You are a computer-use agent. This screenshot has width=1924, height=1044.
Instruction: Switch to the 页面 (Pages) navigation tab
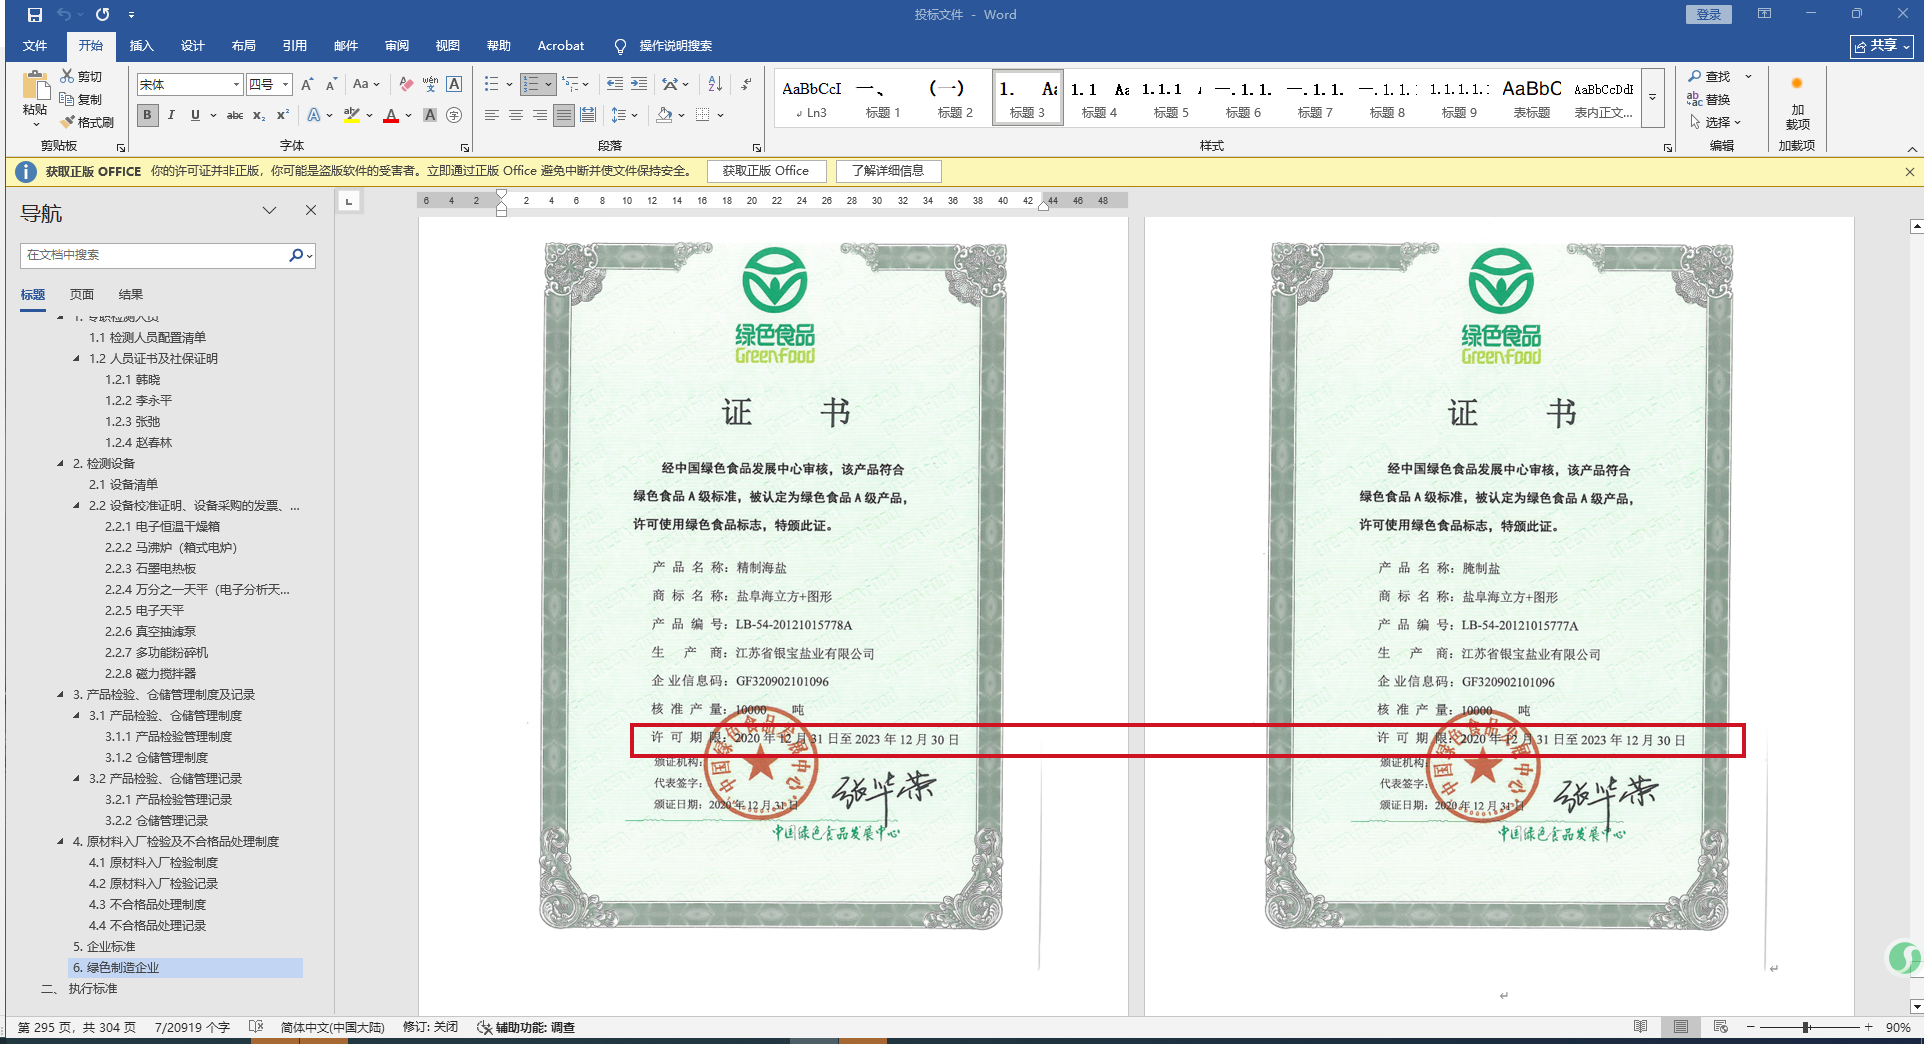(x=82, y=294)
